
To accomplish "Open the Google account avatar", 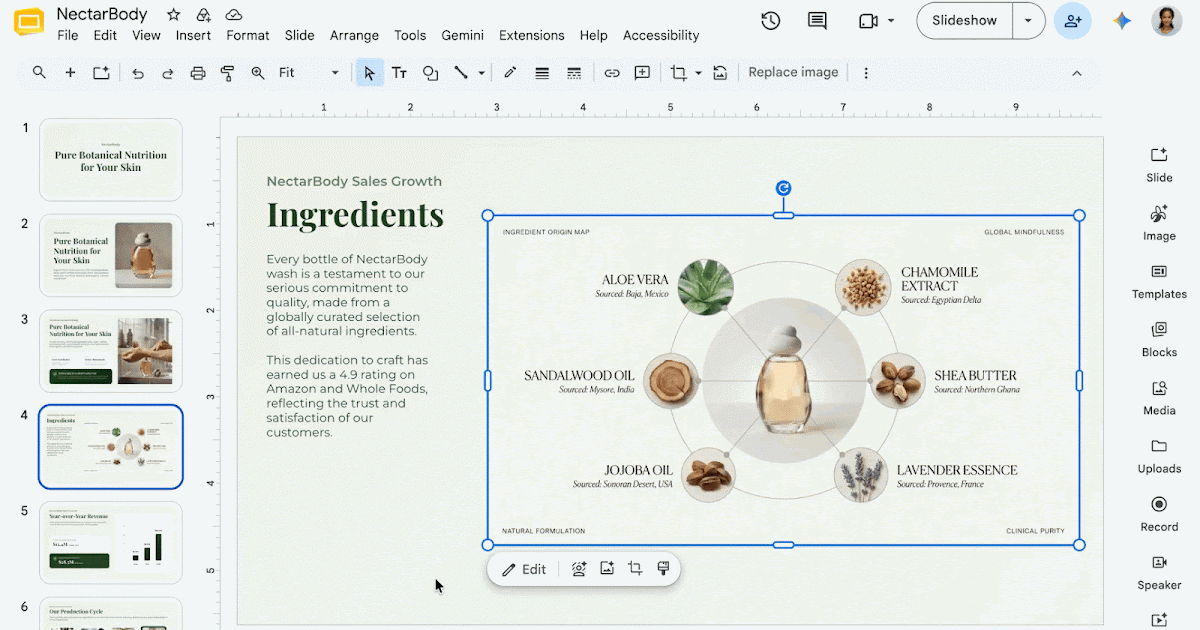I will (x=1167, y=21).
